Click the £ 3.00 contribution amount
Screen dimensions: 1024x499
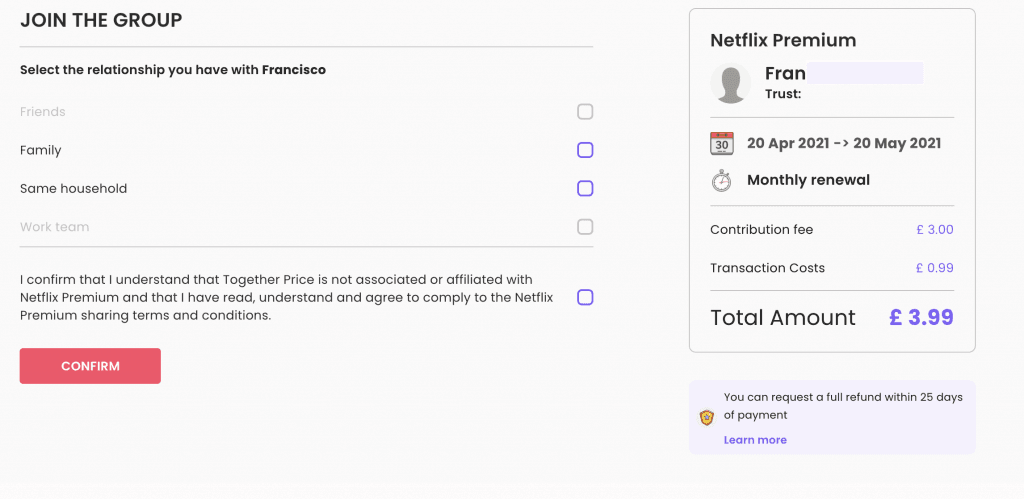935,230
